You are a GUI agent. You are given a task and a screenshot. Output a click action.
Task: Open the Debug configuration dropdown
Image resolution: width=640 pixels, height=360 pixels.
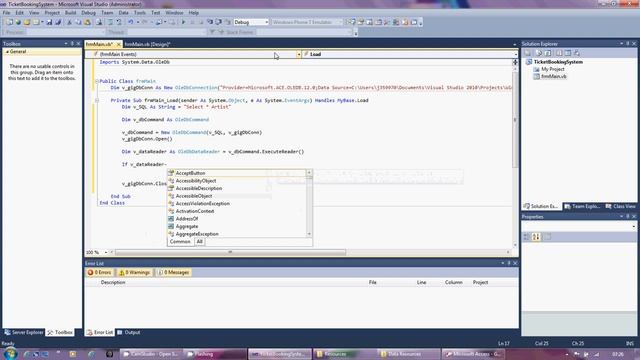coord(267,22)
